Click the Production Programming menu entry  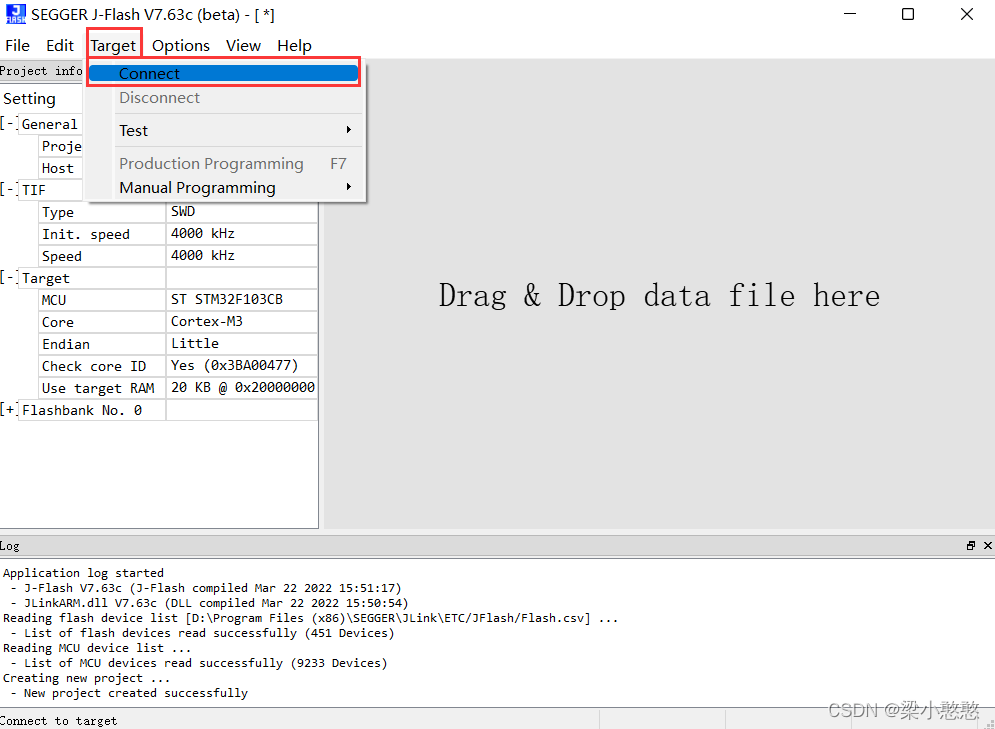coord(224,164)
